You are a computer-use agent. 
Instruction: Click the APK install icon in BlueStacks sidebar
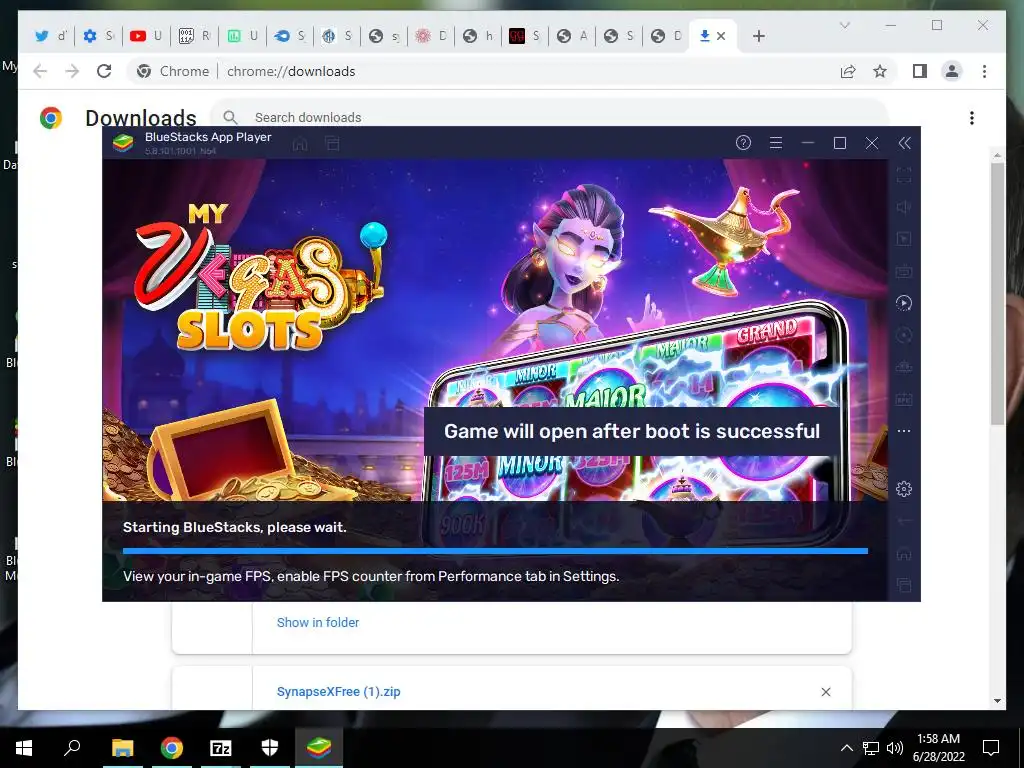coord(904,399)
